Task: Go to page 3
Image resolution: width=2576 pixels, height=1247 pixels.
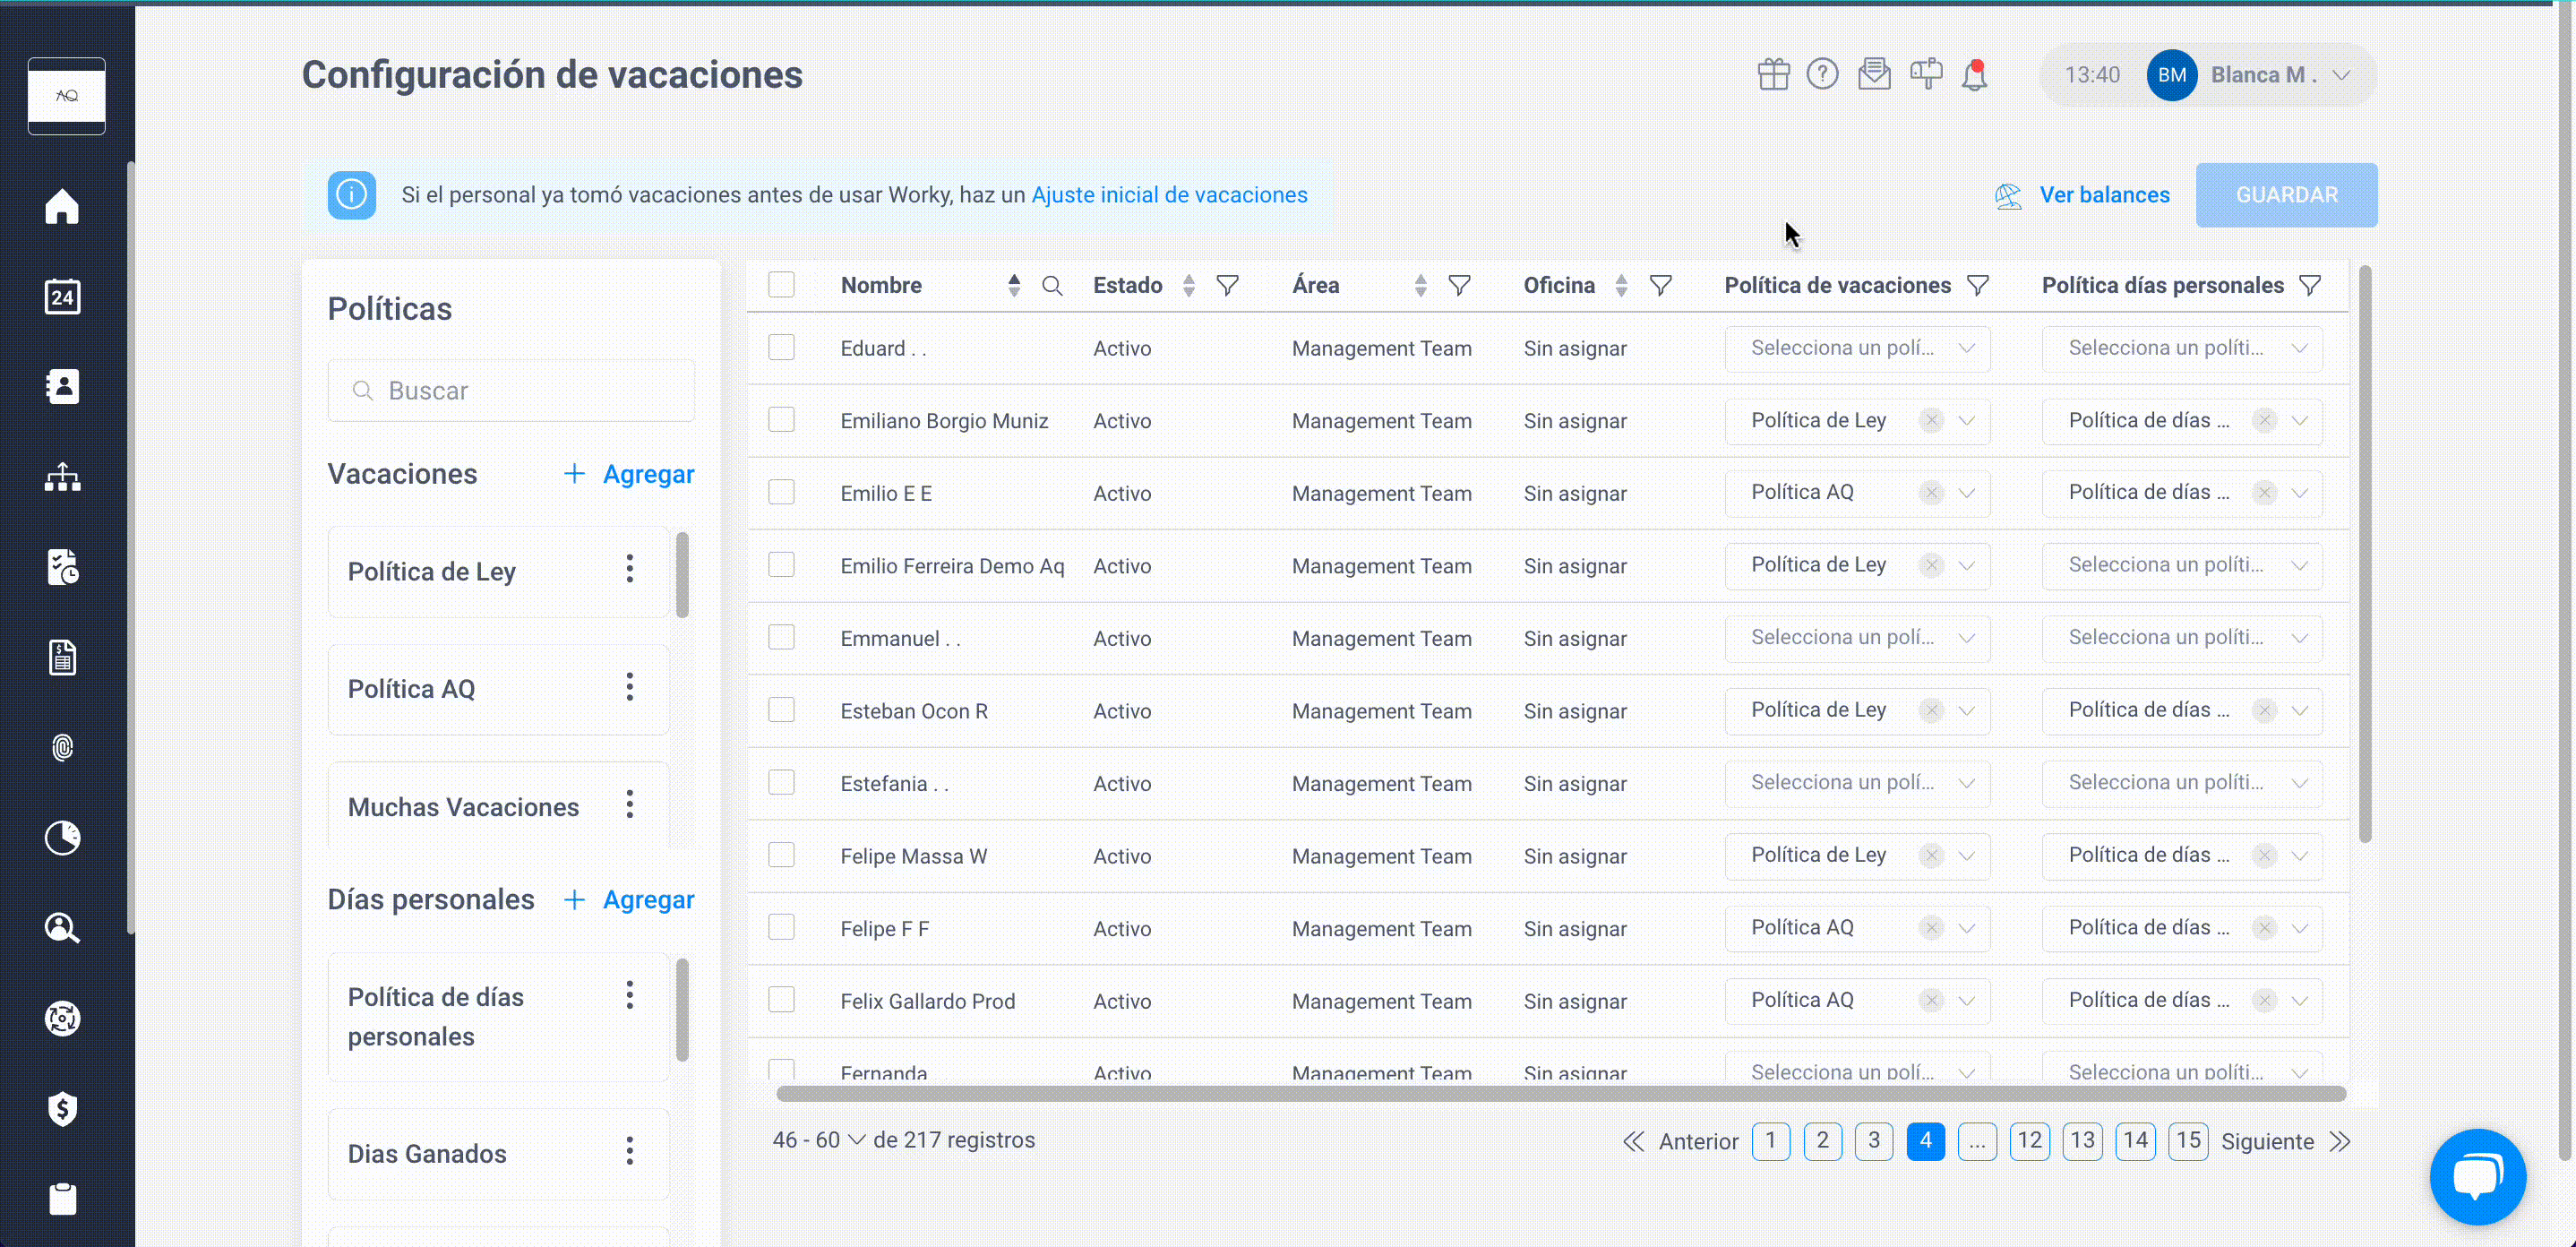Action: pyautogui.click(x=1873, y=1141)
